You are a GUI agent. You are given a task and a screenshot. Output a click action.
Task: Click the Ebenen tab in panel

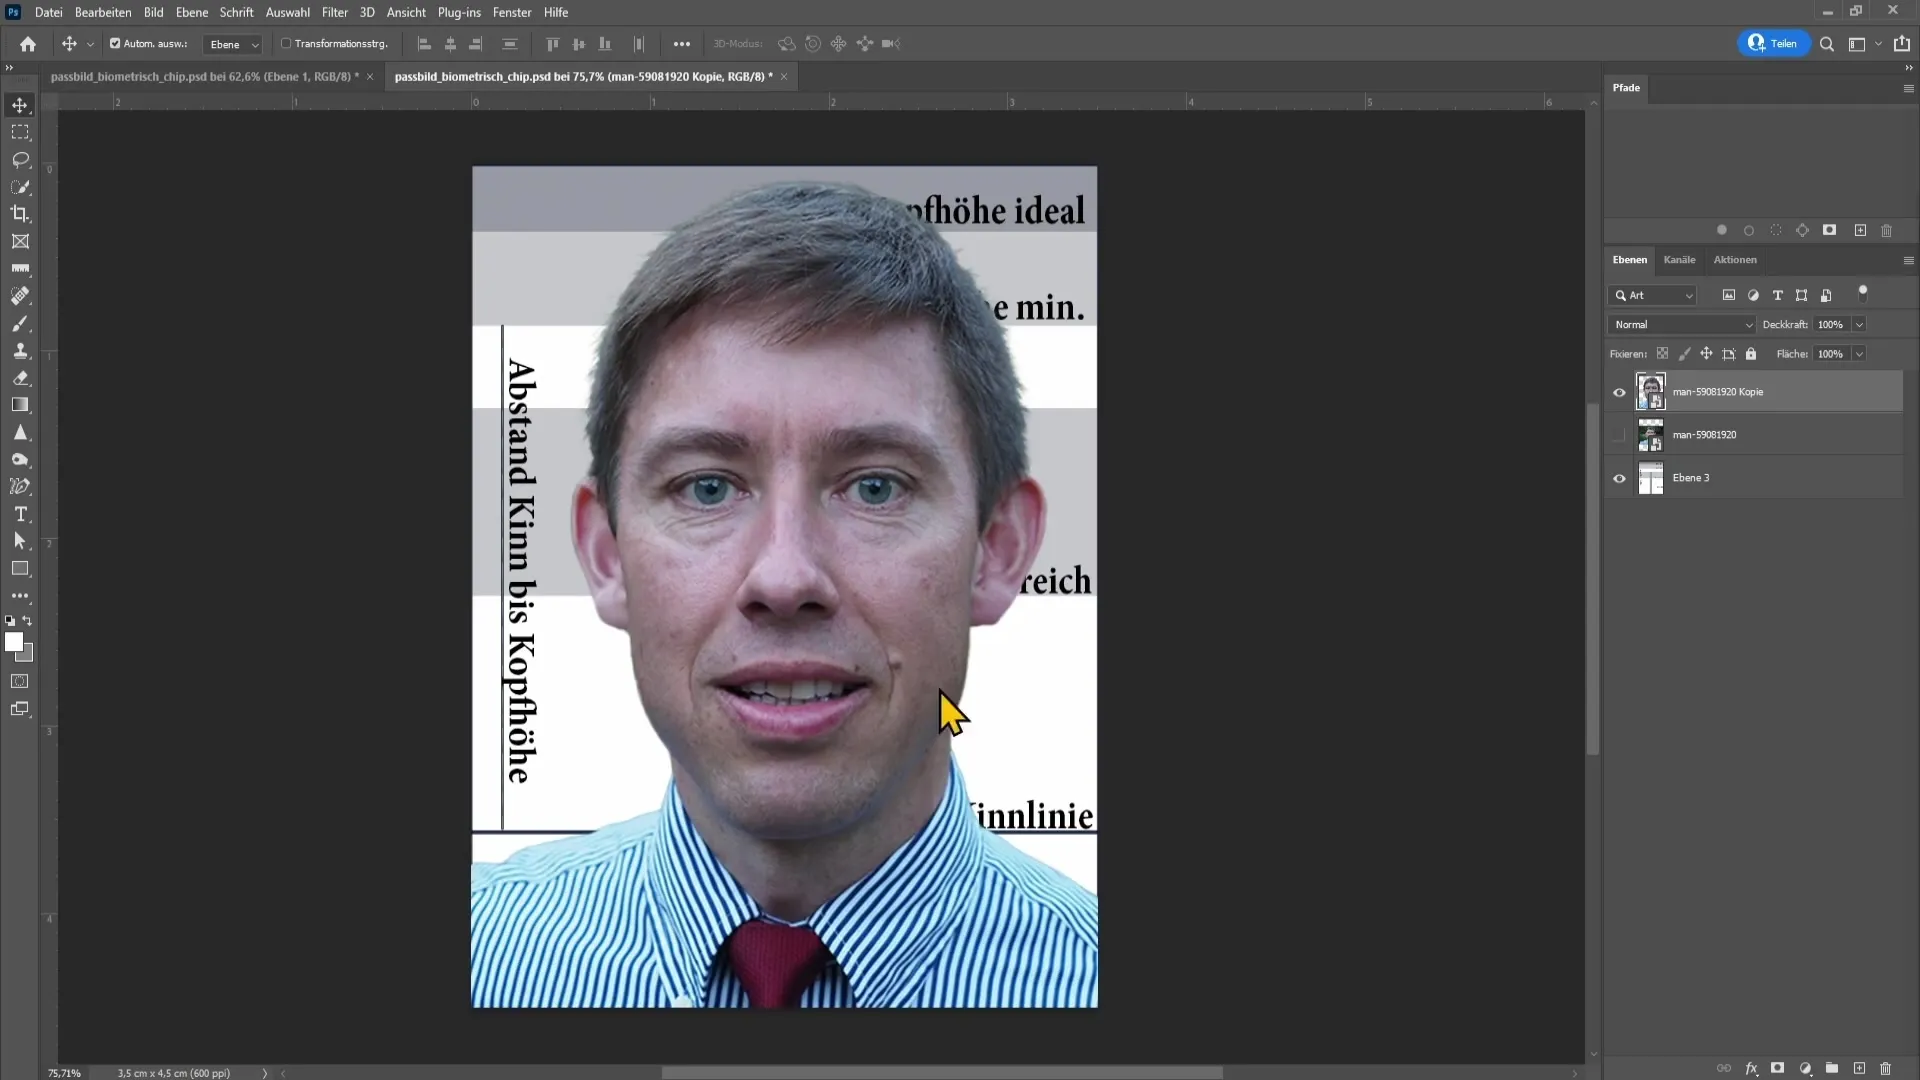(x=1630, y=260)
